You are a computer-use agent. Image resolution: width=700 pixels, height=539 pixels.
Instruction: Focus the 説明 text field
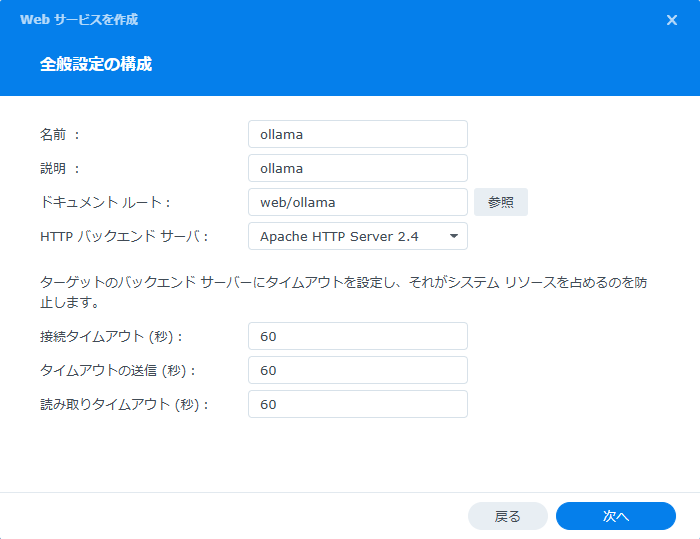[x=358, y=168]
